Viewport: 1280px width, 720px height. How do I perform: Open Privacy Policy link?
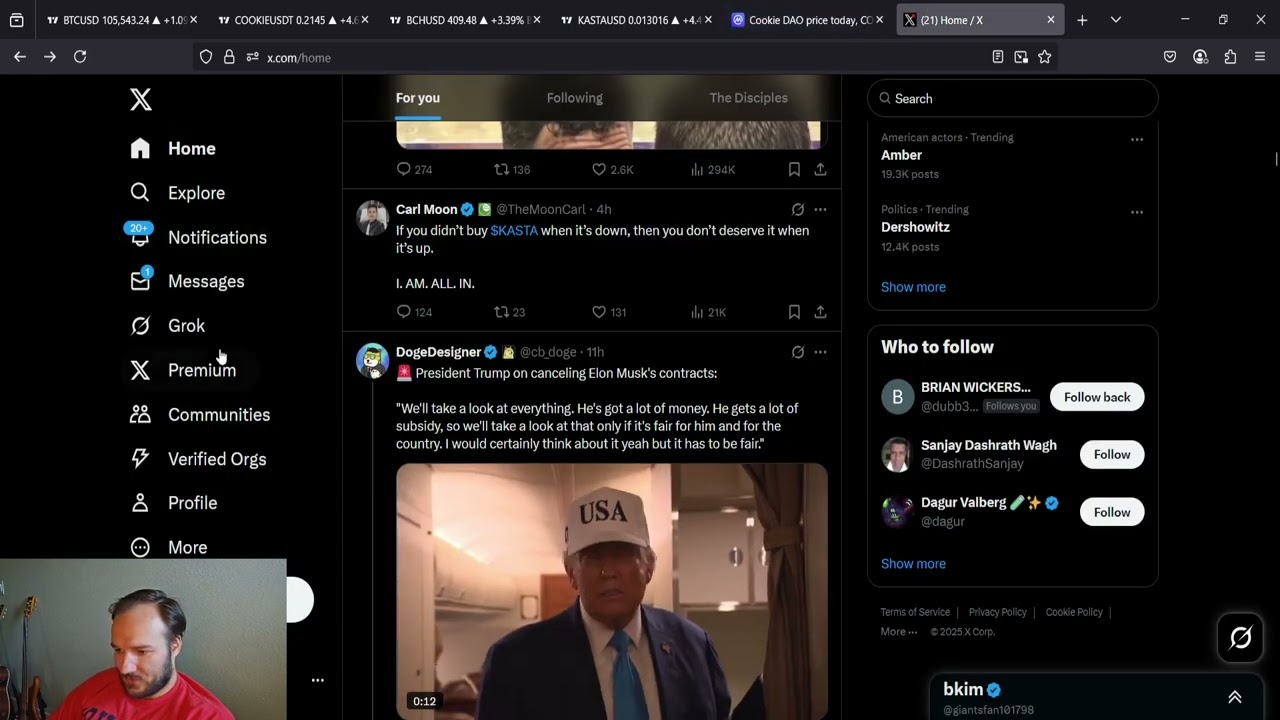pos(997,612)
